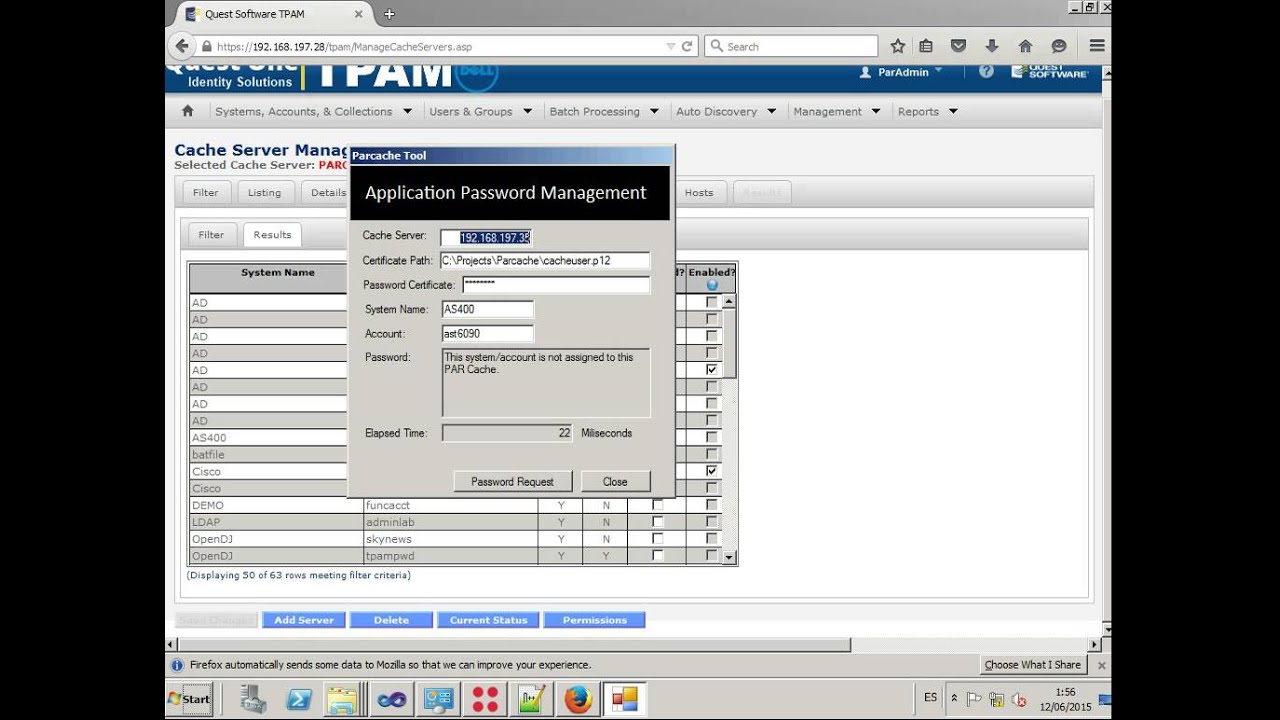Open the Action Center flag tray icon

coord(974,699)
